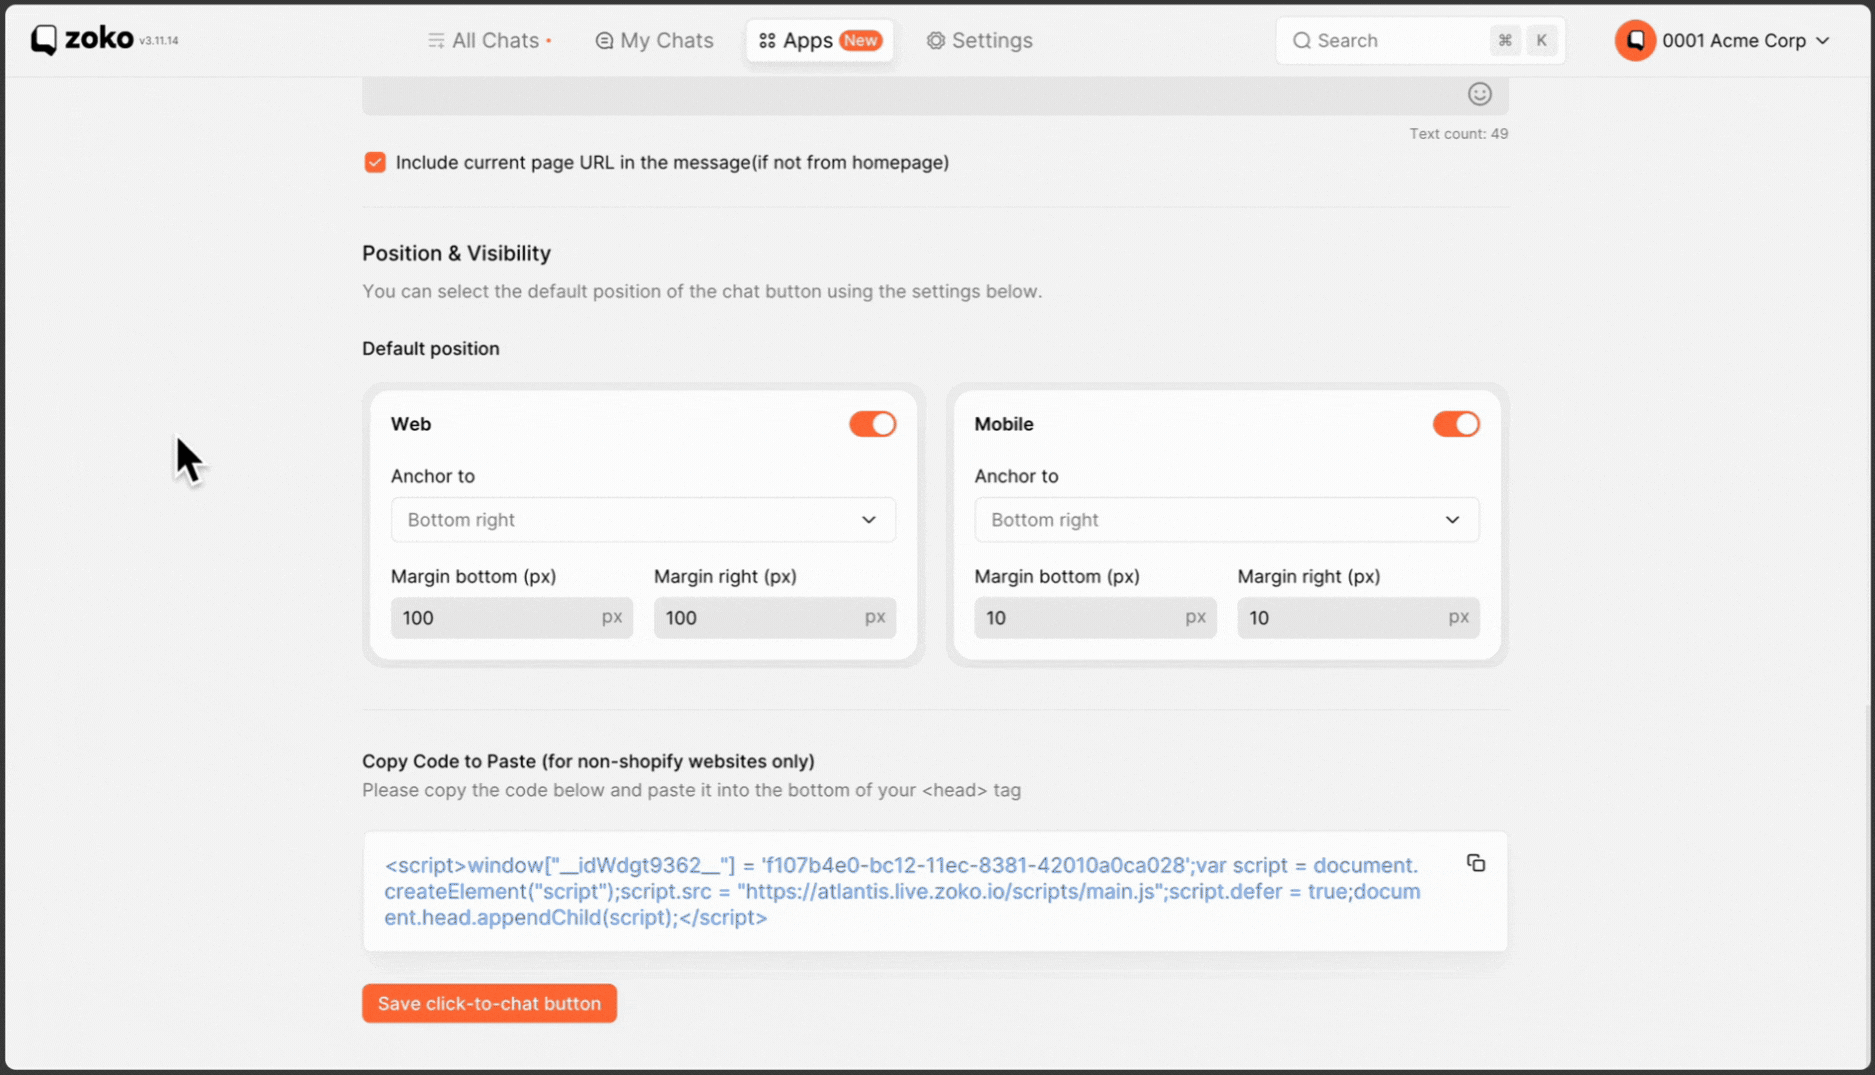
Task: Copy the script code with copy icon
Action: [1475, 863]
